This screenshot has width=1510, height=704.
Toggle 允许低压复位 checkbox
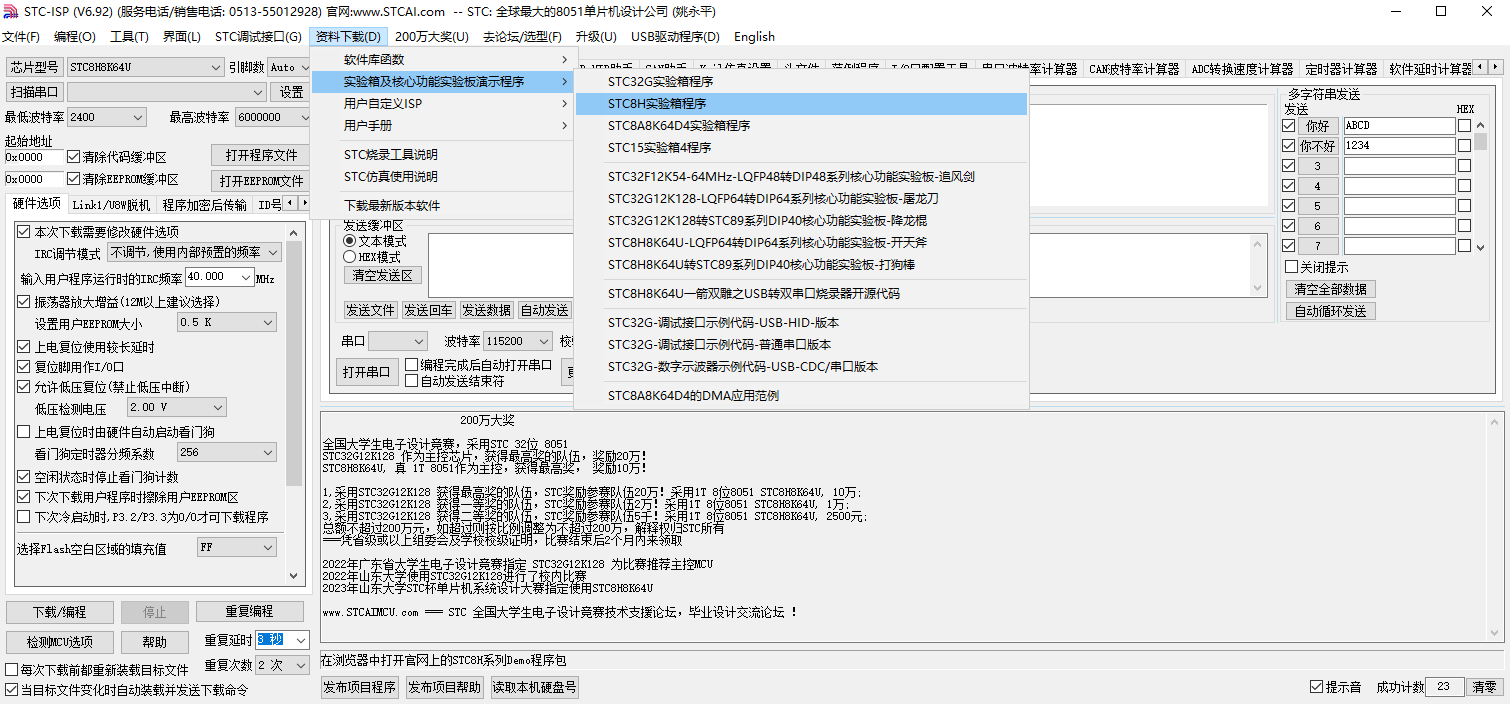(x=24, y=387)
